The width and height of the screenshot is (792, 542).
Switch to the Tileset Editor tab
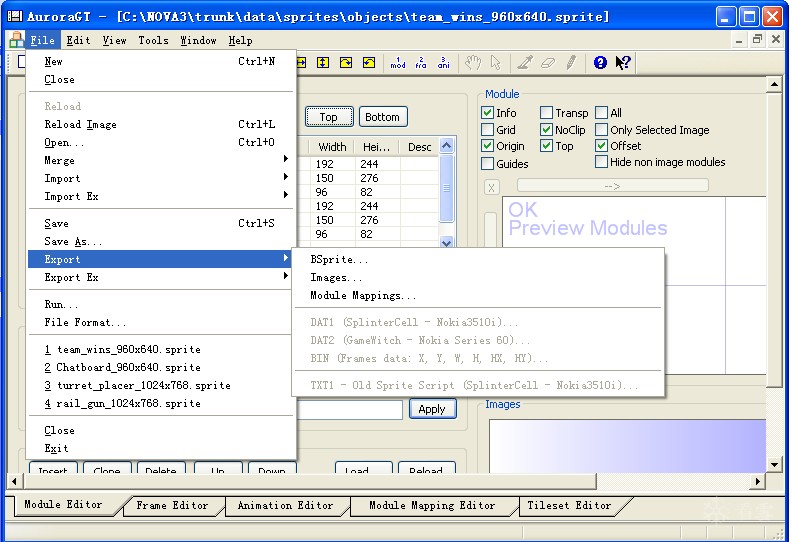[569, 505]
